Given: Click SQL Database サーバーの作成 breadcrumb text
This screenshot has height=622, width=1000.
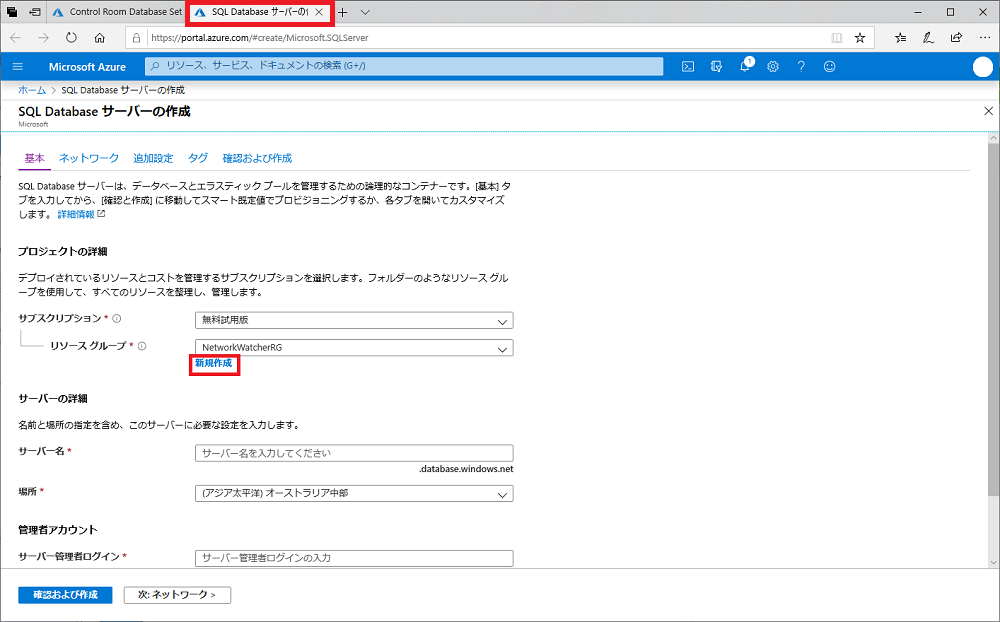Looking at the screenshot, I should tap(123, 90).
